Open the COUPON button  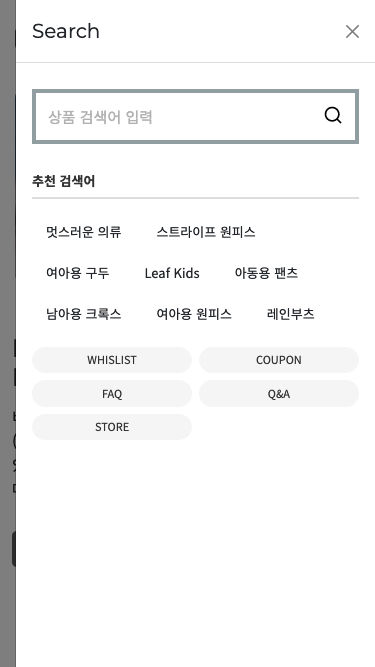point(279,360)
